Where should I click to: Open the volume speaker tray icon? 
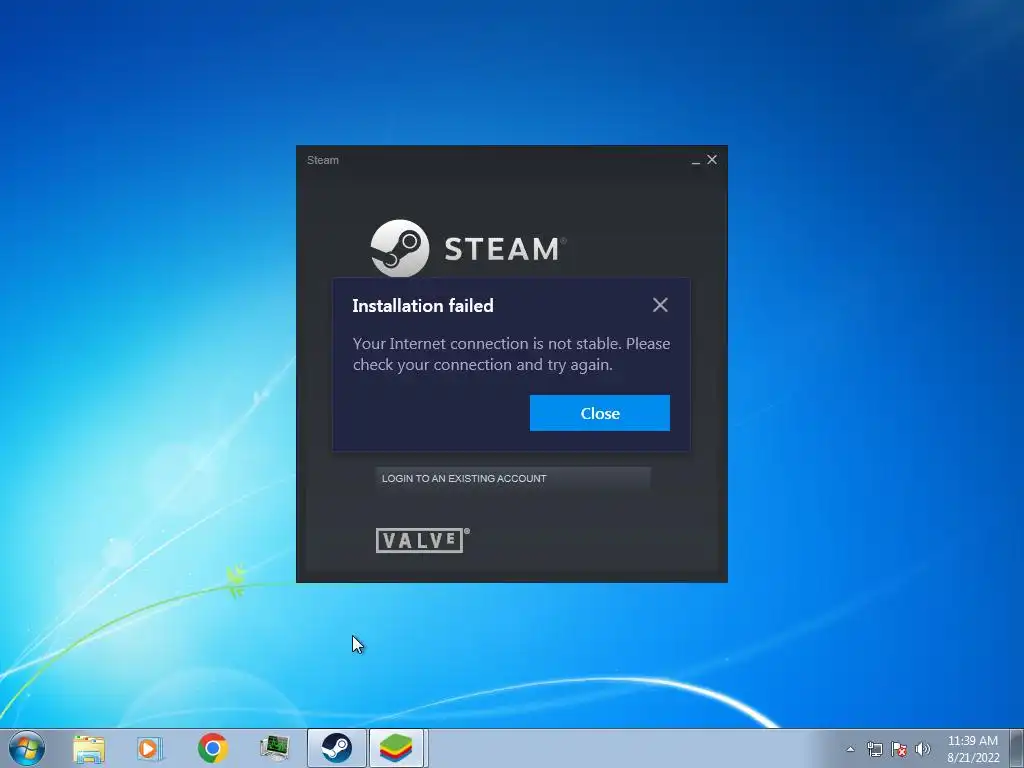(923, 749)
